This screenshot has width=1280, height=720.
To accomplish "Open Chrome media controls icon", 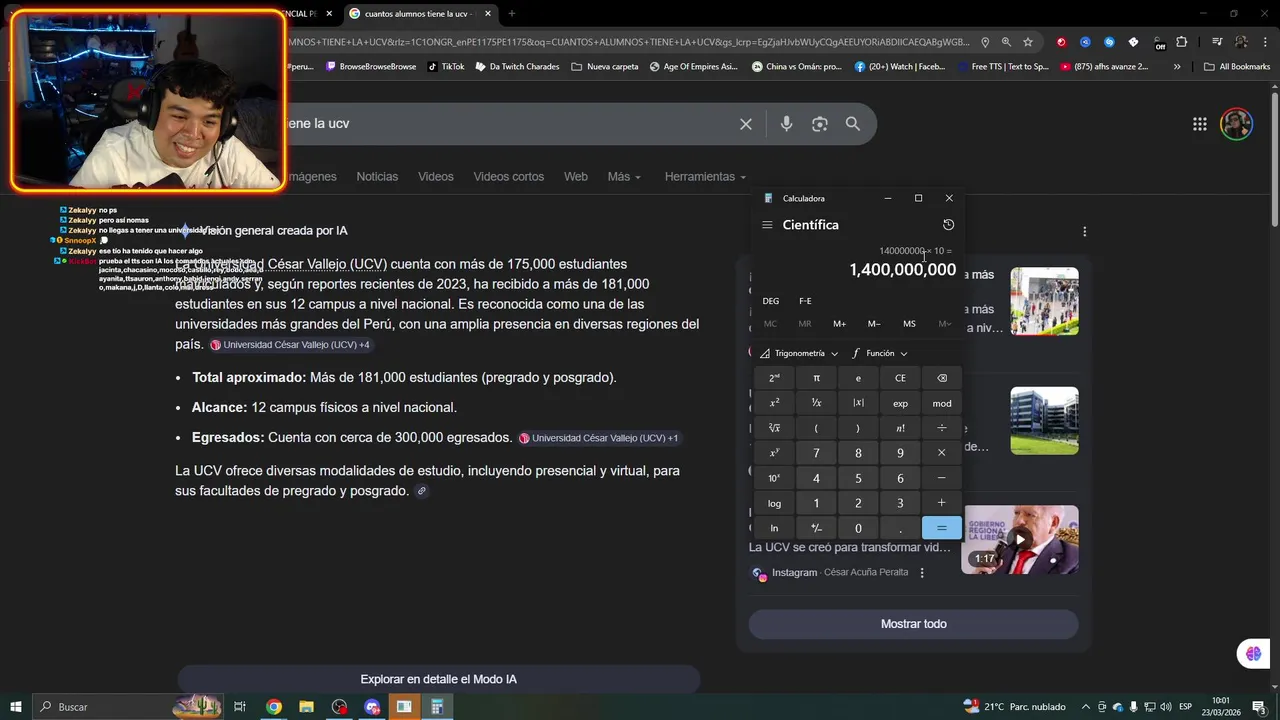I will [1217, 42].
